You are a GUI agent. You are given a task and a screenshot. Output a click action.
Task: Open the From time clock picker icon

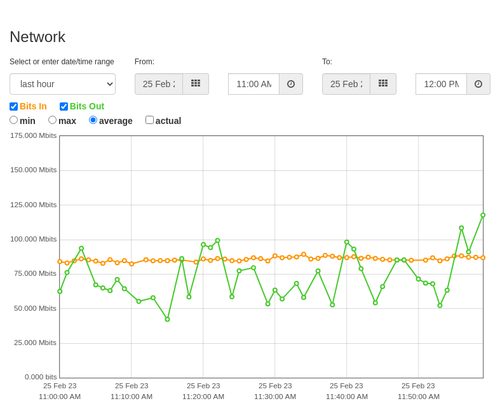point(291,84)
